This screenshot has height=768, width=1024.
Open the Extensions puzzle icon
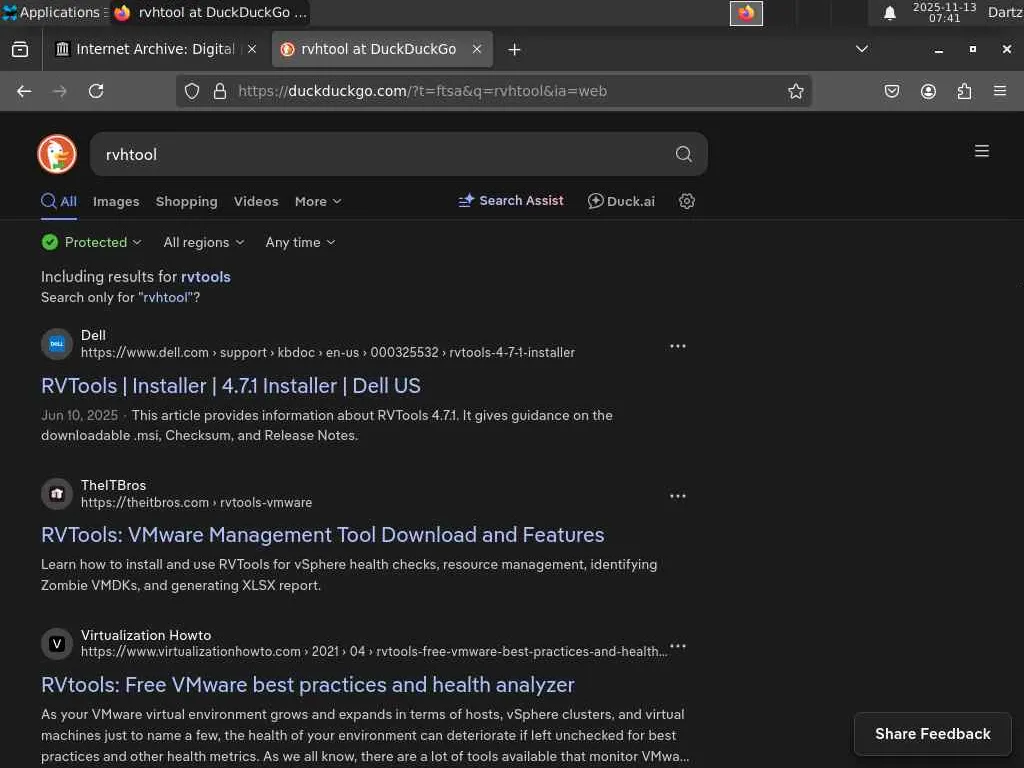964,91
